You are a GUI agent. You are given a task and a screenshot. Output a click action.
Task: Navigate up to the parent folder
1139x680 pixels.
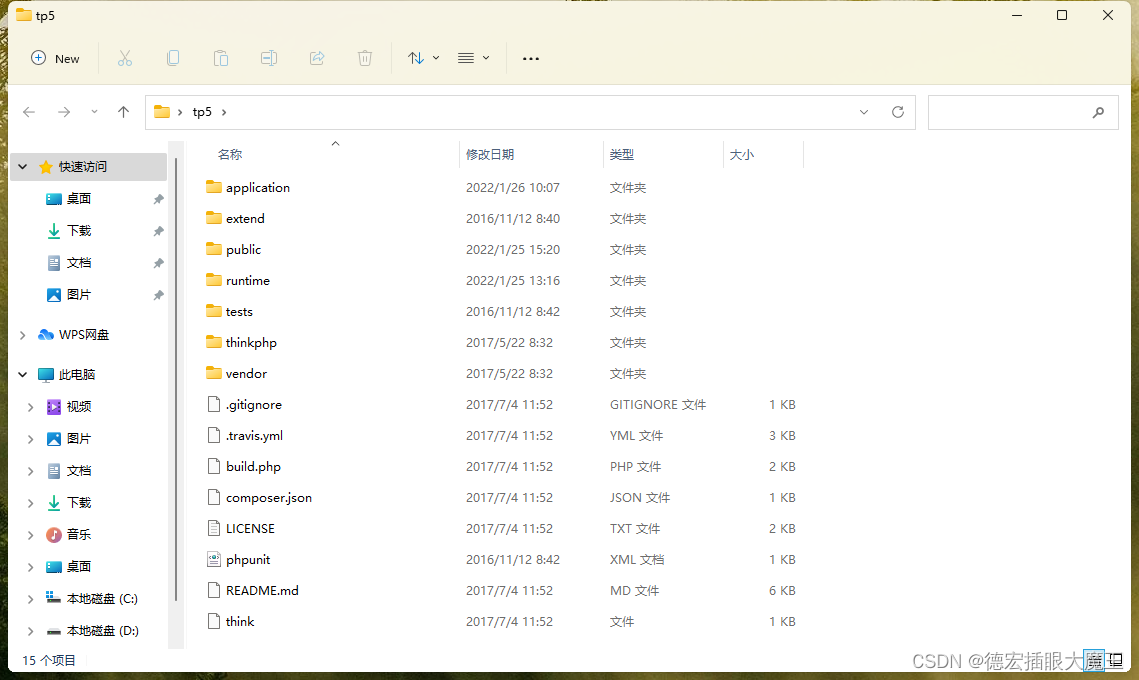tap(123, 112)
